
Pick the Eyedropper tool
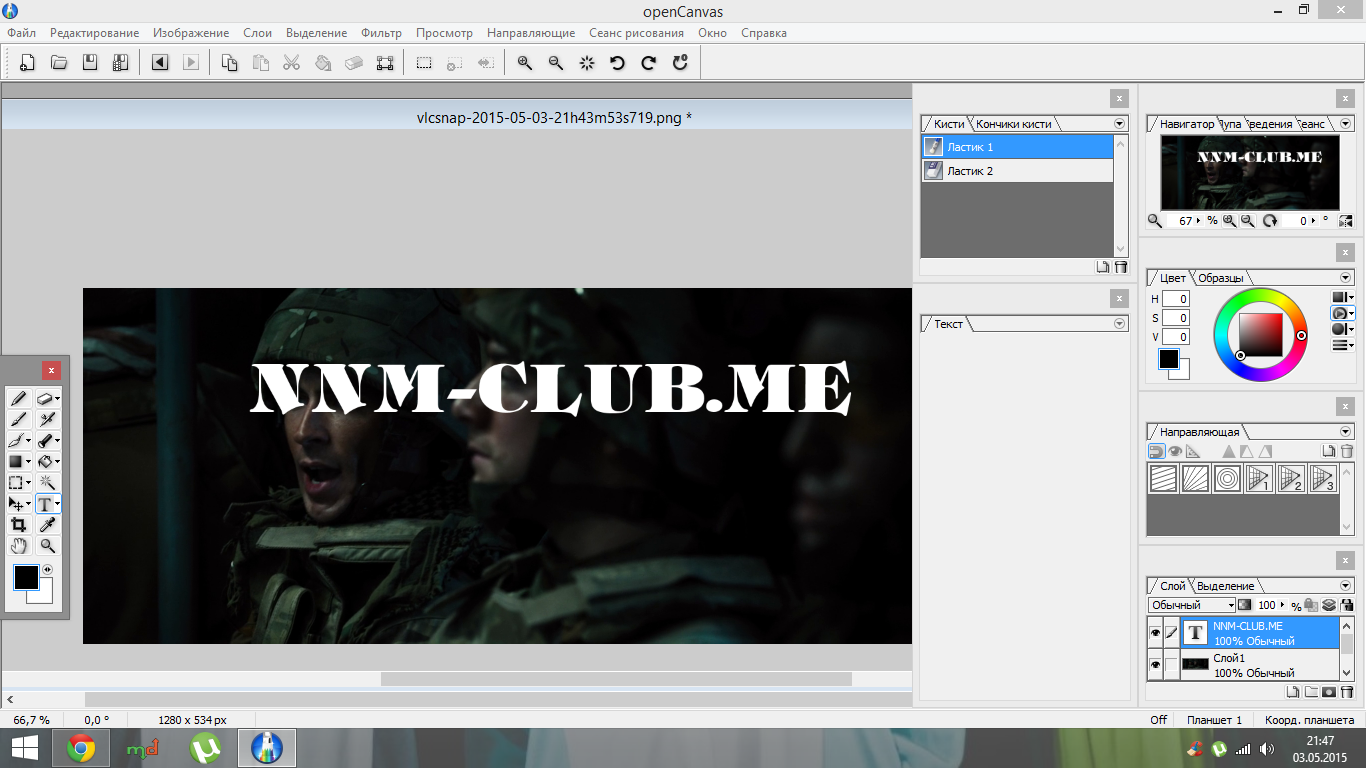tap(47, 525)
